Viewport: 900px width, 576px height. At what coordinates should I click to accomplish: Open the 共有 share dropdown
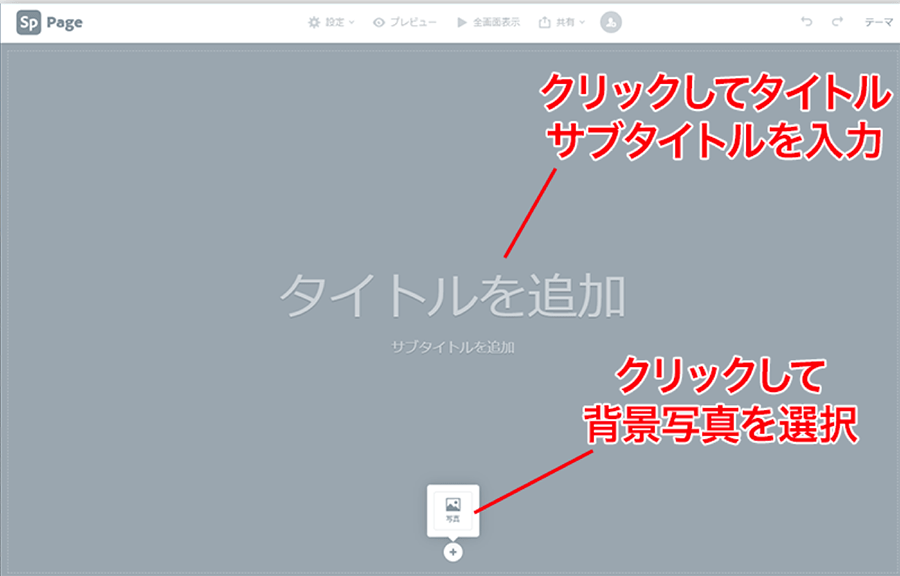tap(562, 22)
